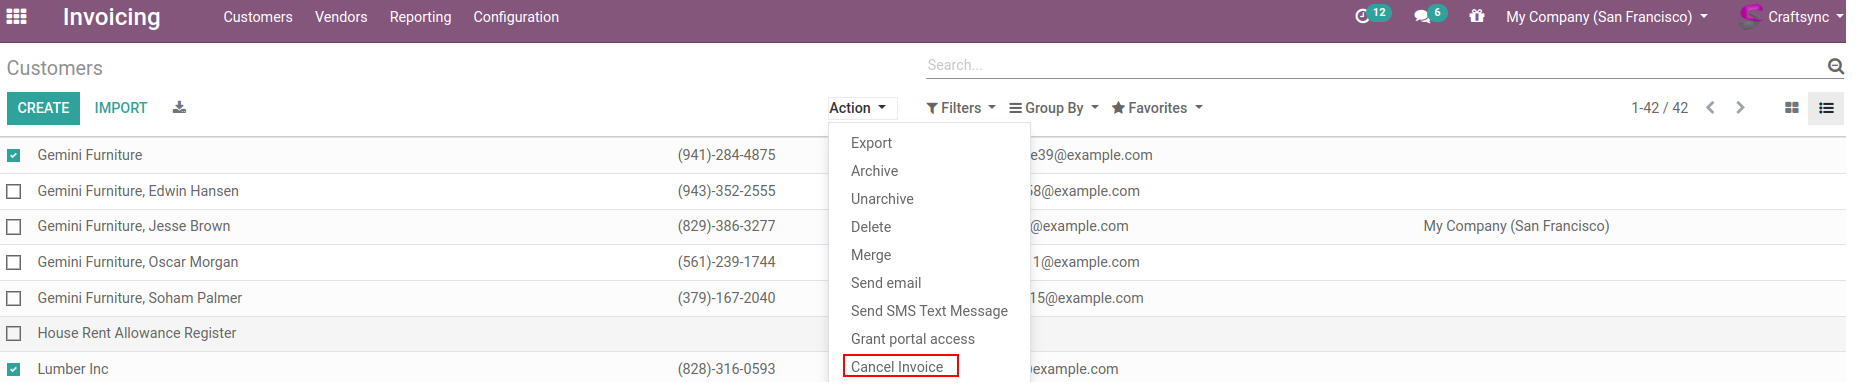Click the CREATE button
This screenshot has width=1868, height=390.
coord(43,108)
